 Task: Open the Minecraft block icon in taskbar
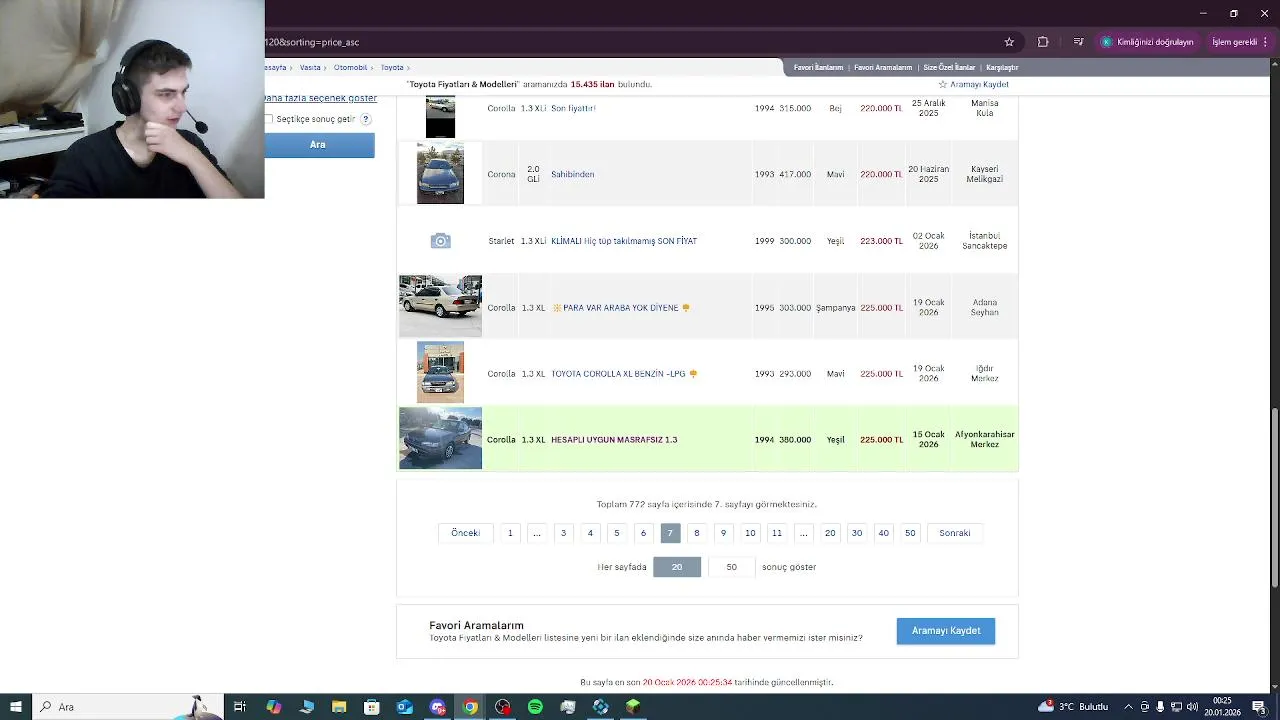tap(633, 707)
